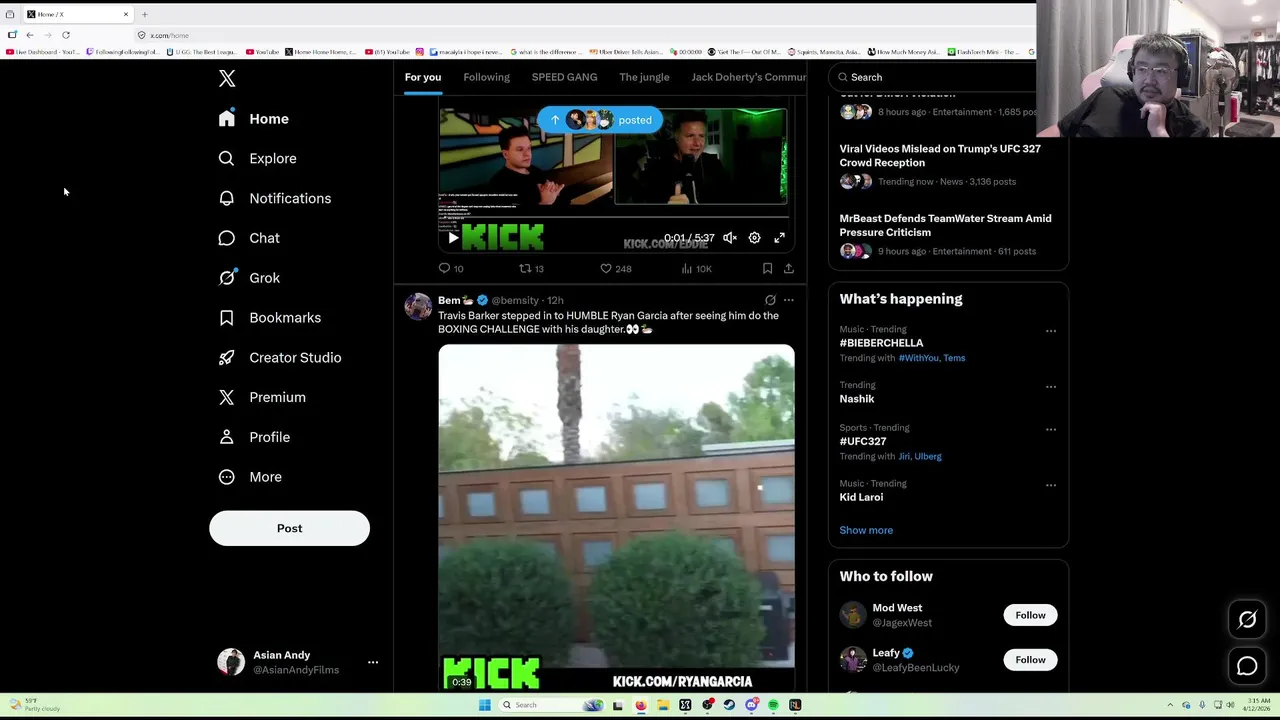The width and height of the screenshot is (1280, 720).
Task: Open Explore search page
Action: [258, 158]
